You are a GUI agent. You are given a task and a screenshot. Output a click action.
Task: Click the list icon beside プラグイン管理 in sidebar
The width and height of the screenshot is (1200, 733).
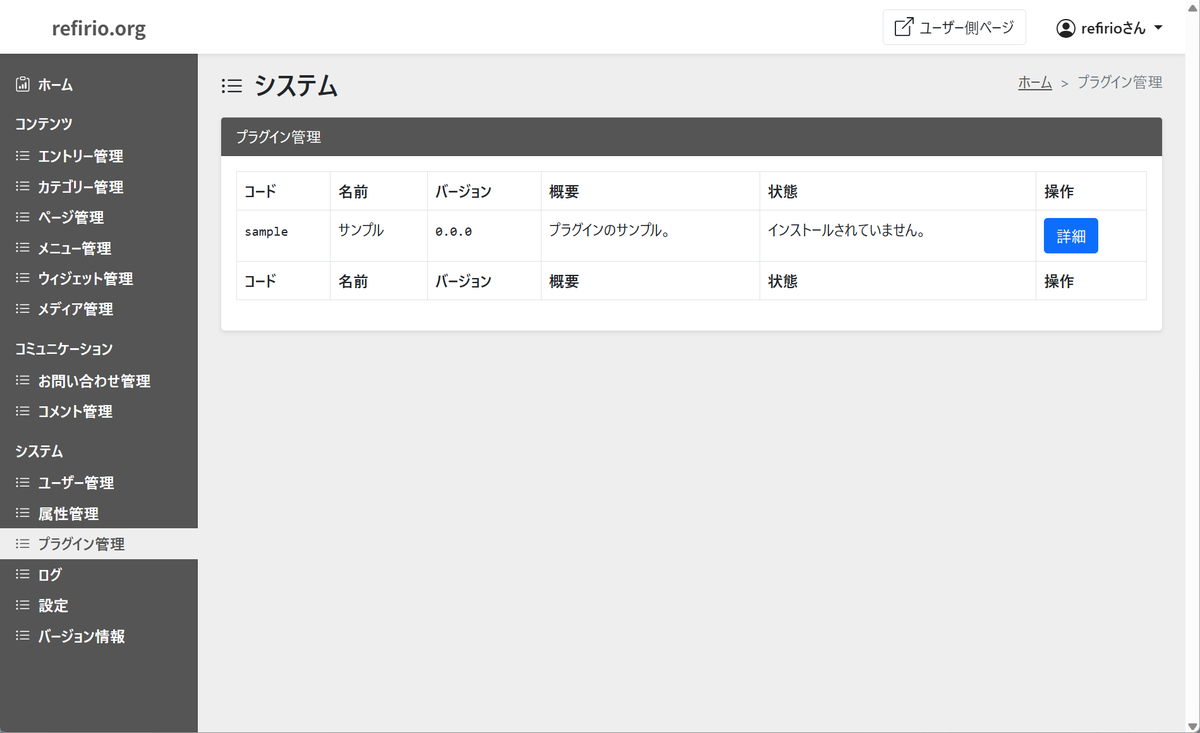tap(23, 544)
